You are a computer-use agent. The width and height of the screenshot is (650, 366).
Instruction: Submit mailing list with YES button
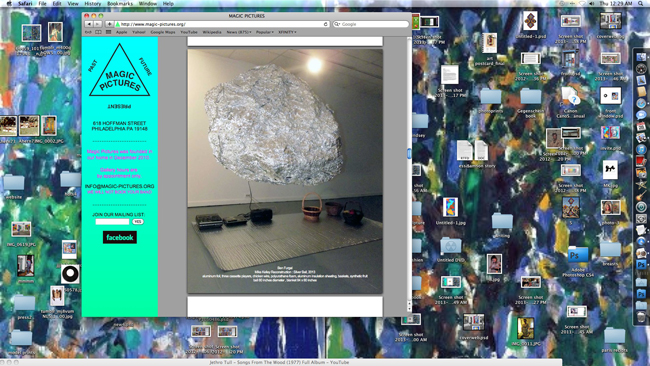138,222
